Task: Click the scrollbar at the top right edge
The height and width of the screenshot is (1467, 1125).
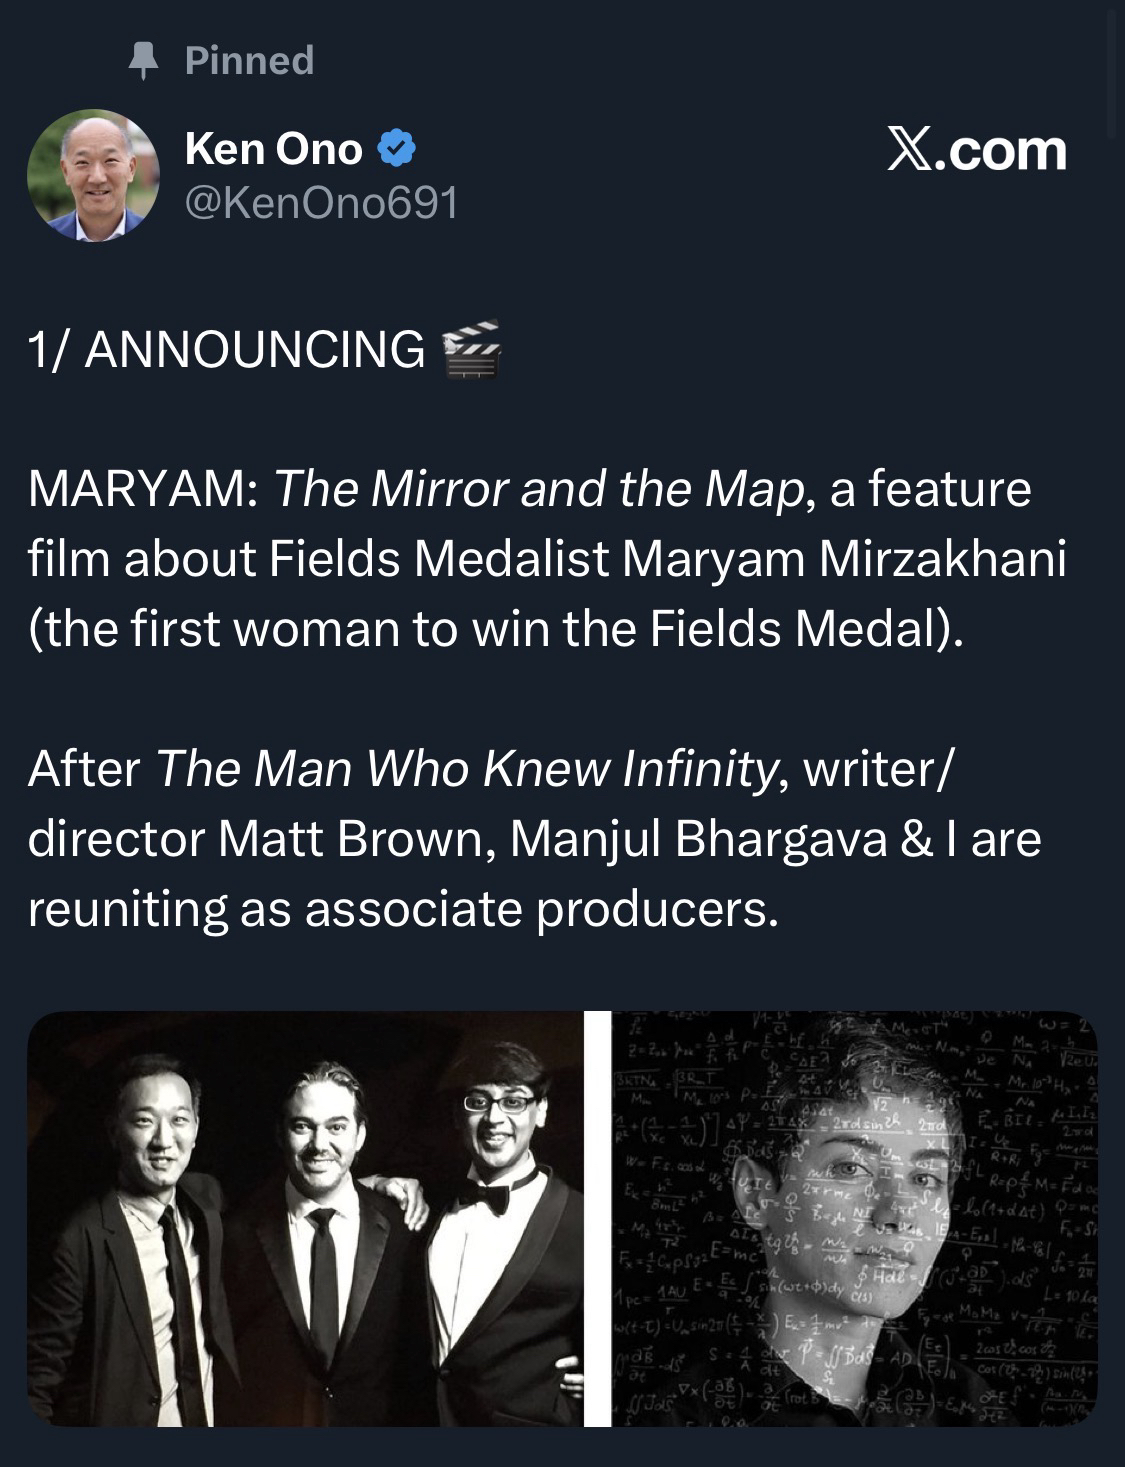Action: (1115, 70)
